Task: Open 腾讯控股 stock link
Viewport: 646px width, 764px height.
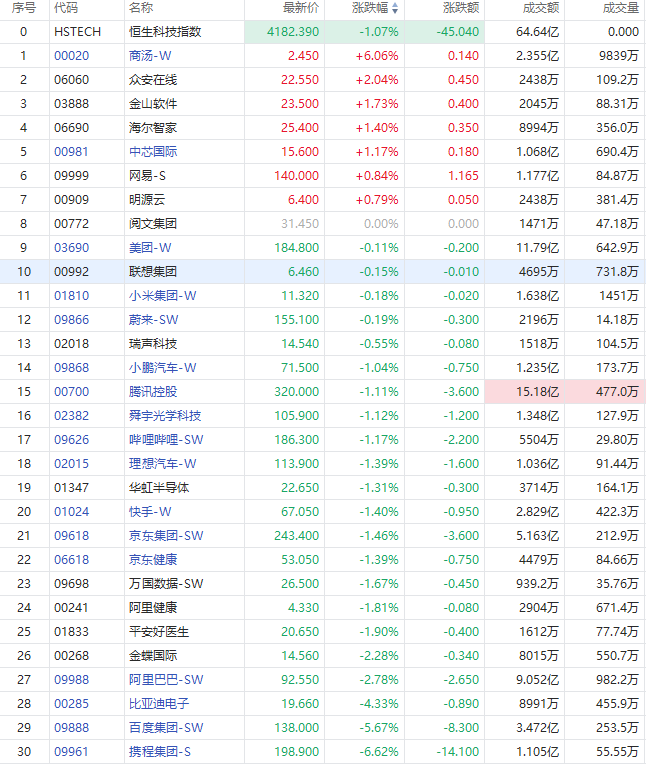Action: click(153, 392)
